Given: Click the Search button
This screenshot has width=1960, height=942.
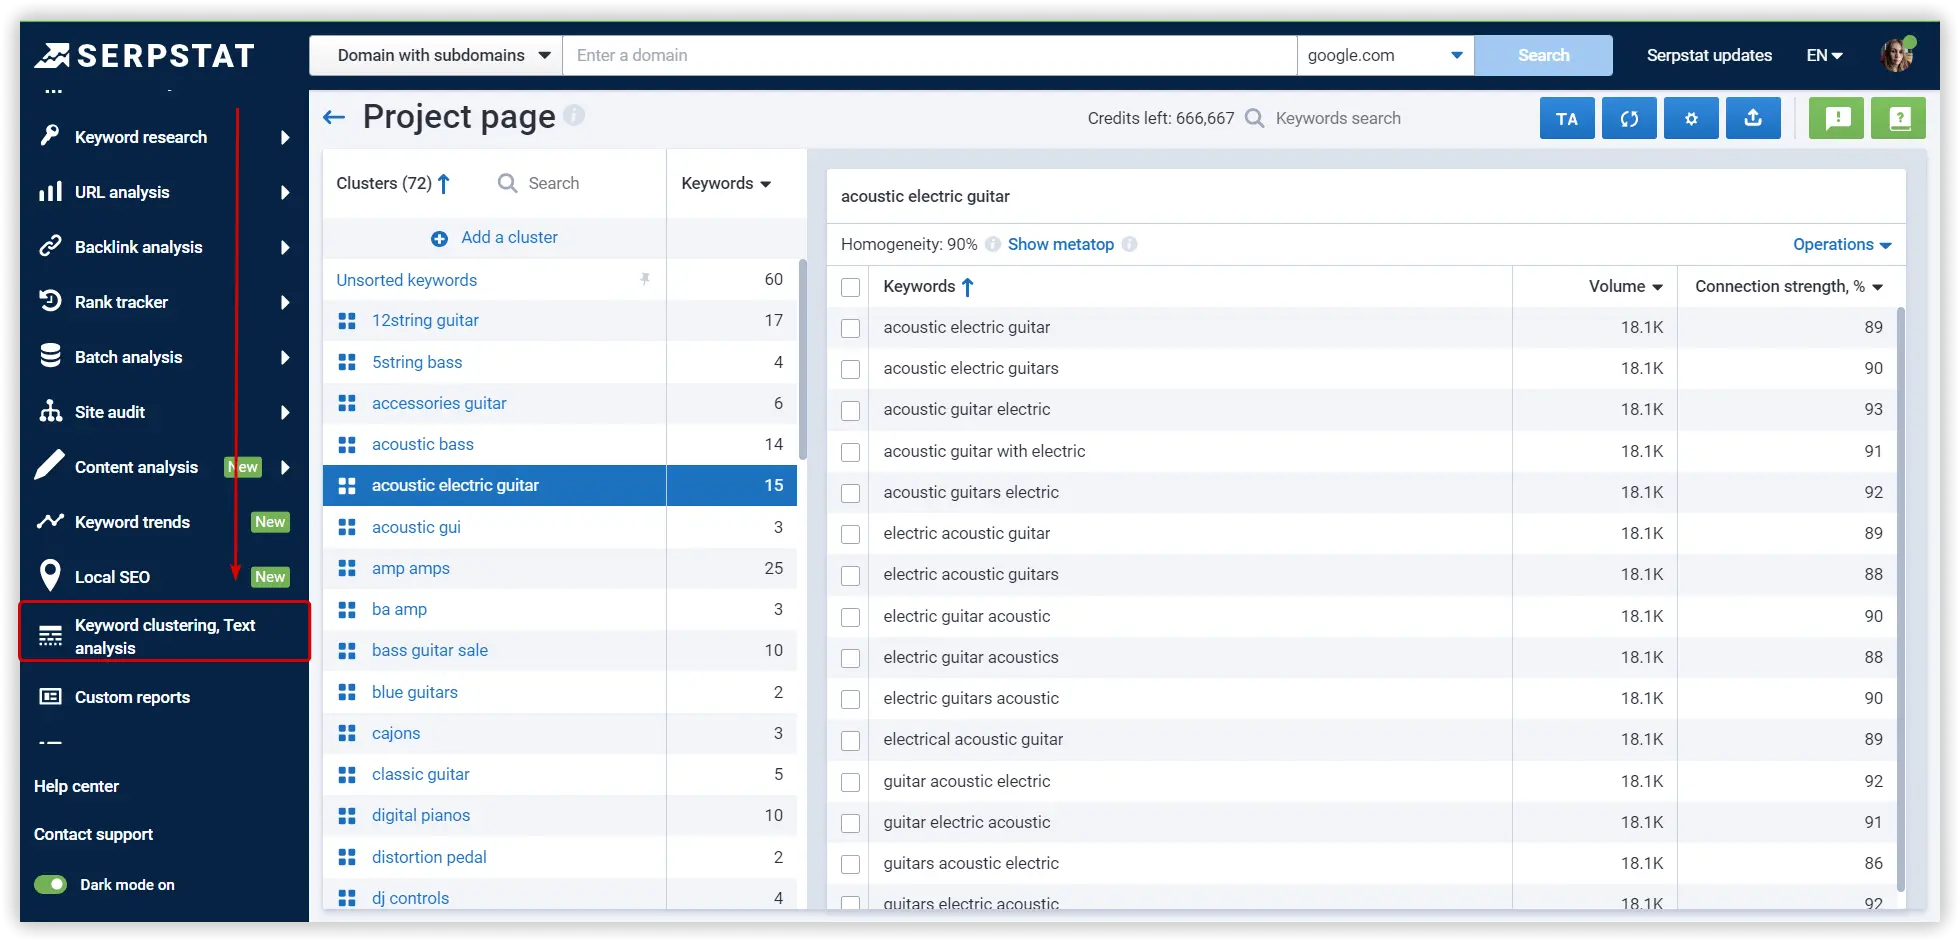Looking at the screenshot, I should 1544,55.
